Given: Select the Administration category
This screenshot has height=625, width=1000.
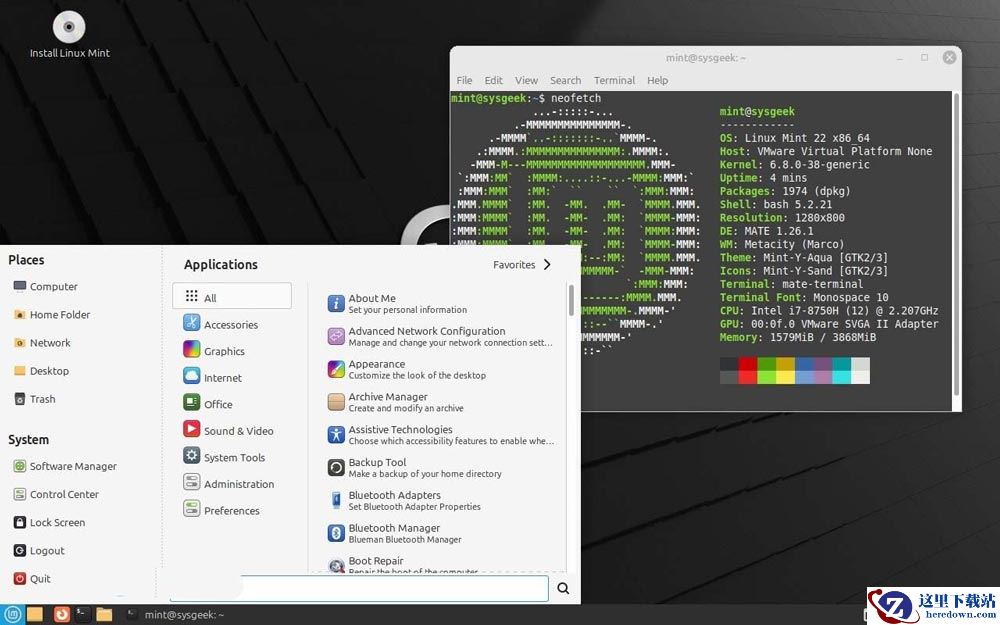Looking at the screenshot, I should click(228, 483).
